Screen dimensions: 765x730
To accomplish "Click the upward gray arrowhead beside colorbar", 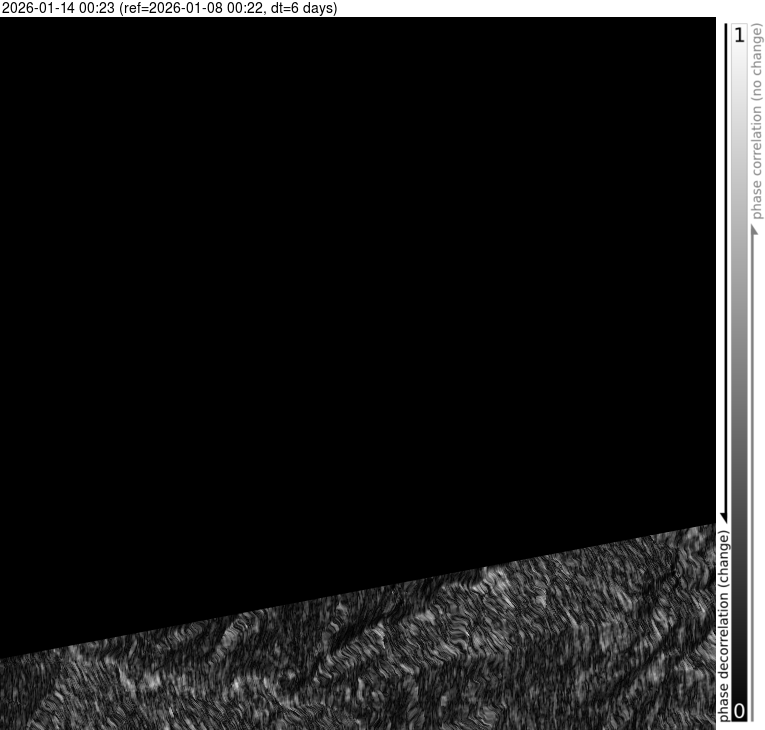I will [756, 230].
